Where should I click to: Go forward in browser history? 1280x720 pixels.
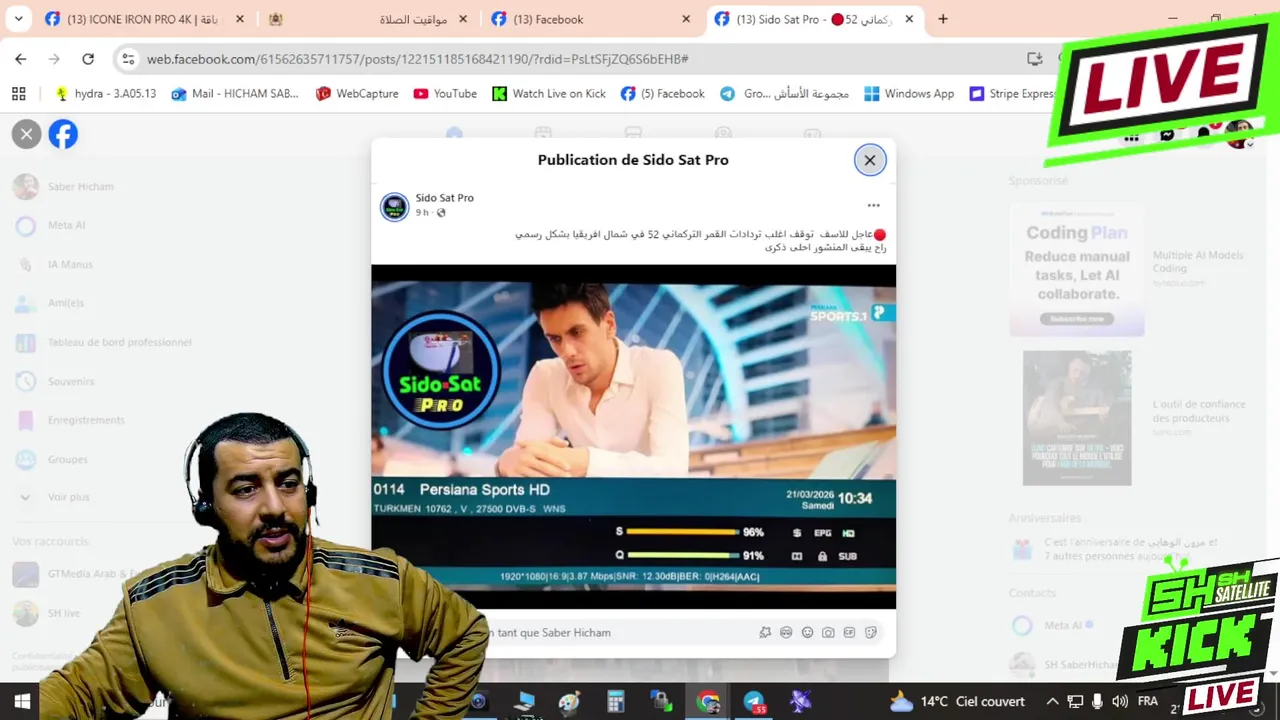pyautogui.click(x=54, y=59)
